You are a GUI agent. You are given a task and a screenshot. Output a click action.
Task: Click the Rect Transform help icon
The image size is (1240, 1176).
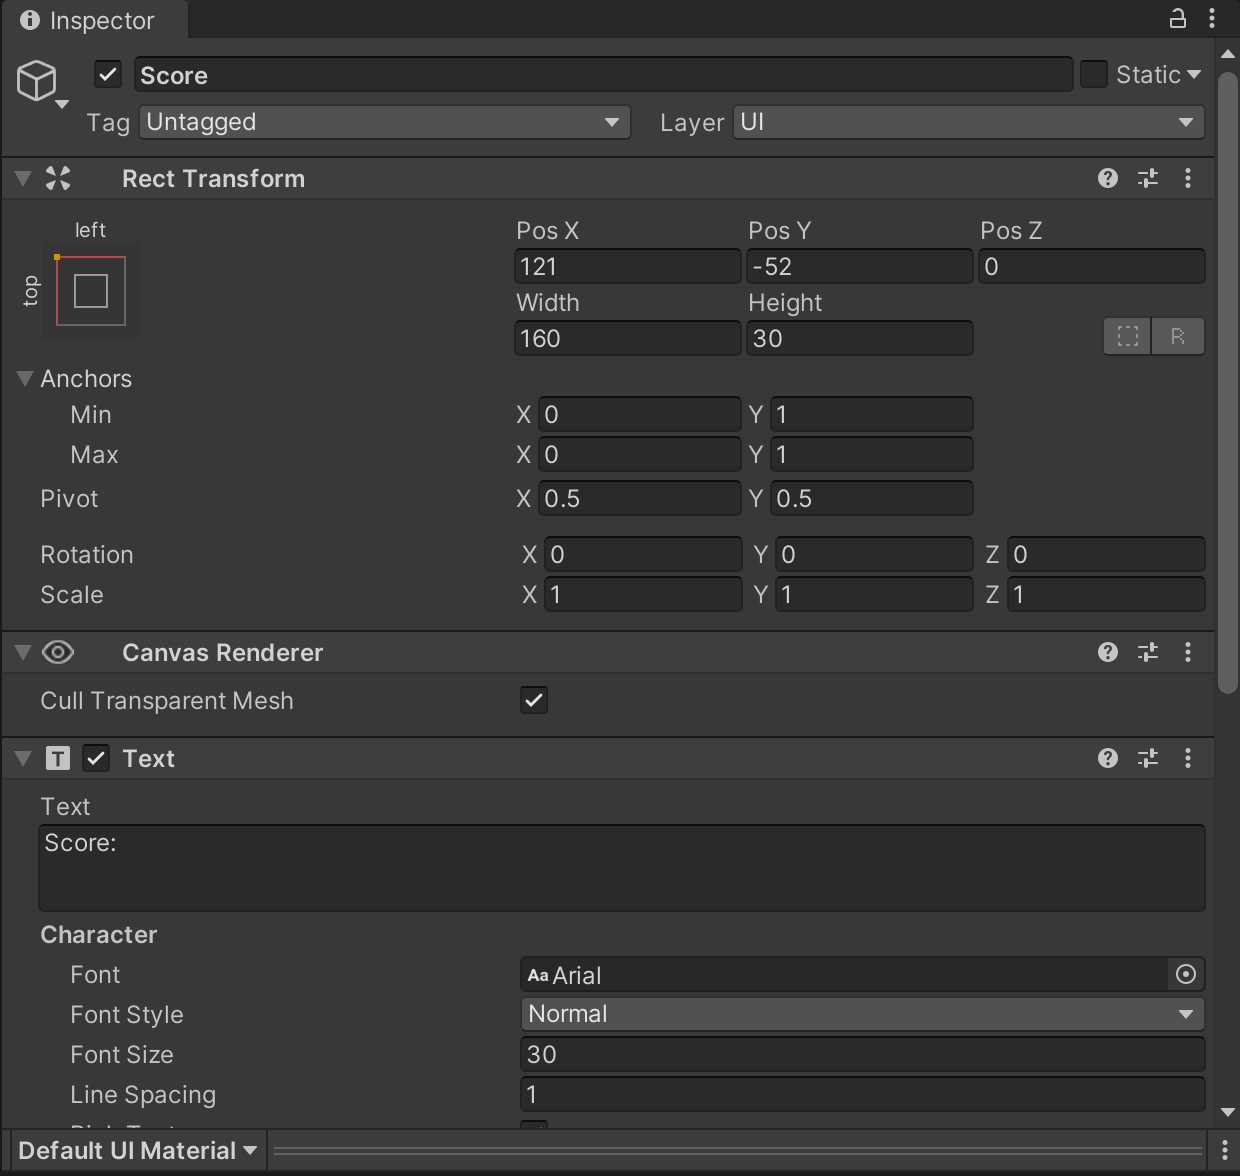(1107, 178)
